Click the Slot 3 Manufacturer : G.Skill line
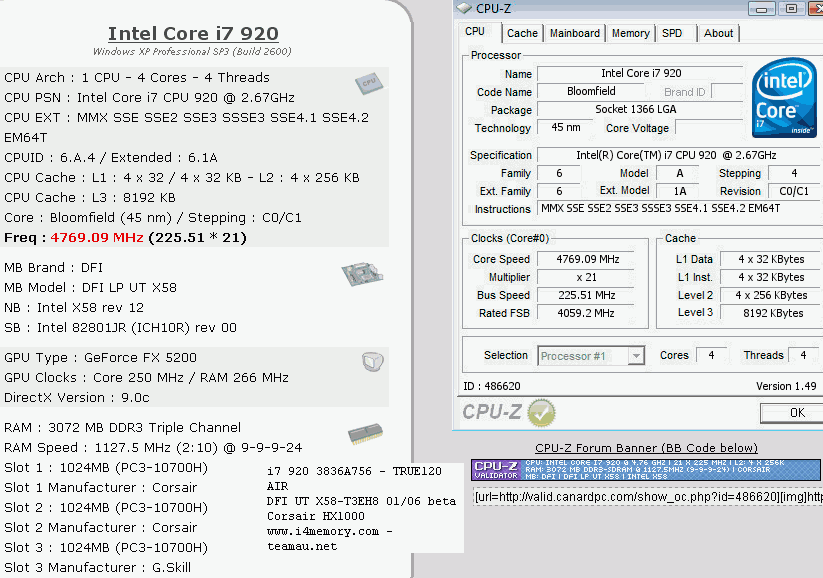 [97, 568]
